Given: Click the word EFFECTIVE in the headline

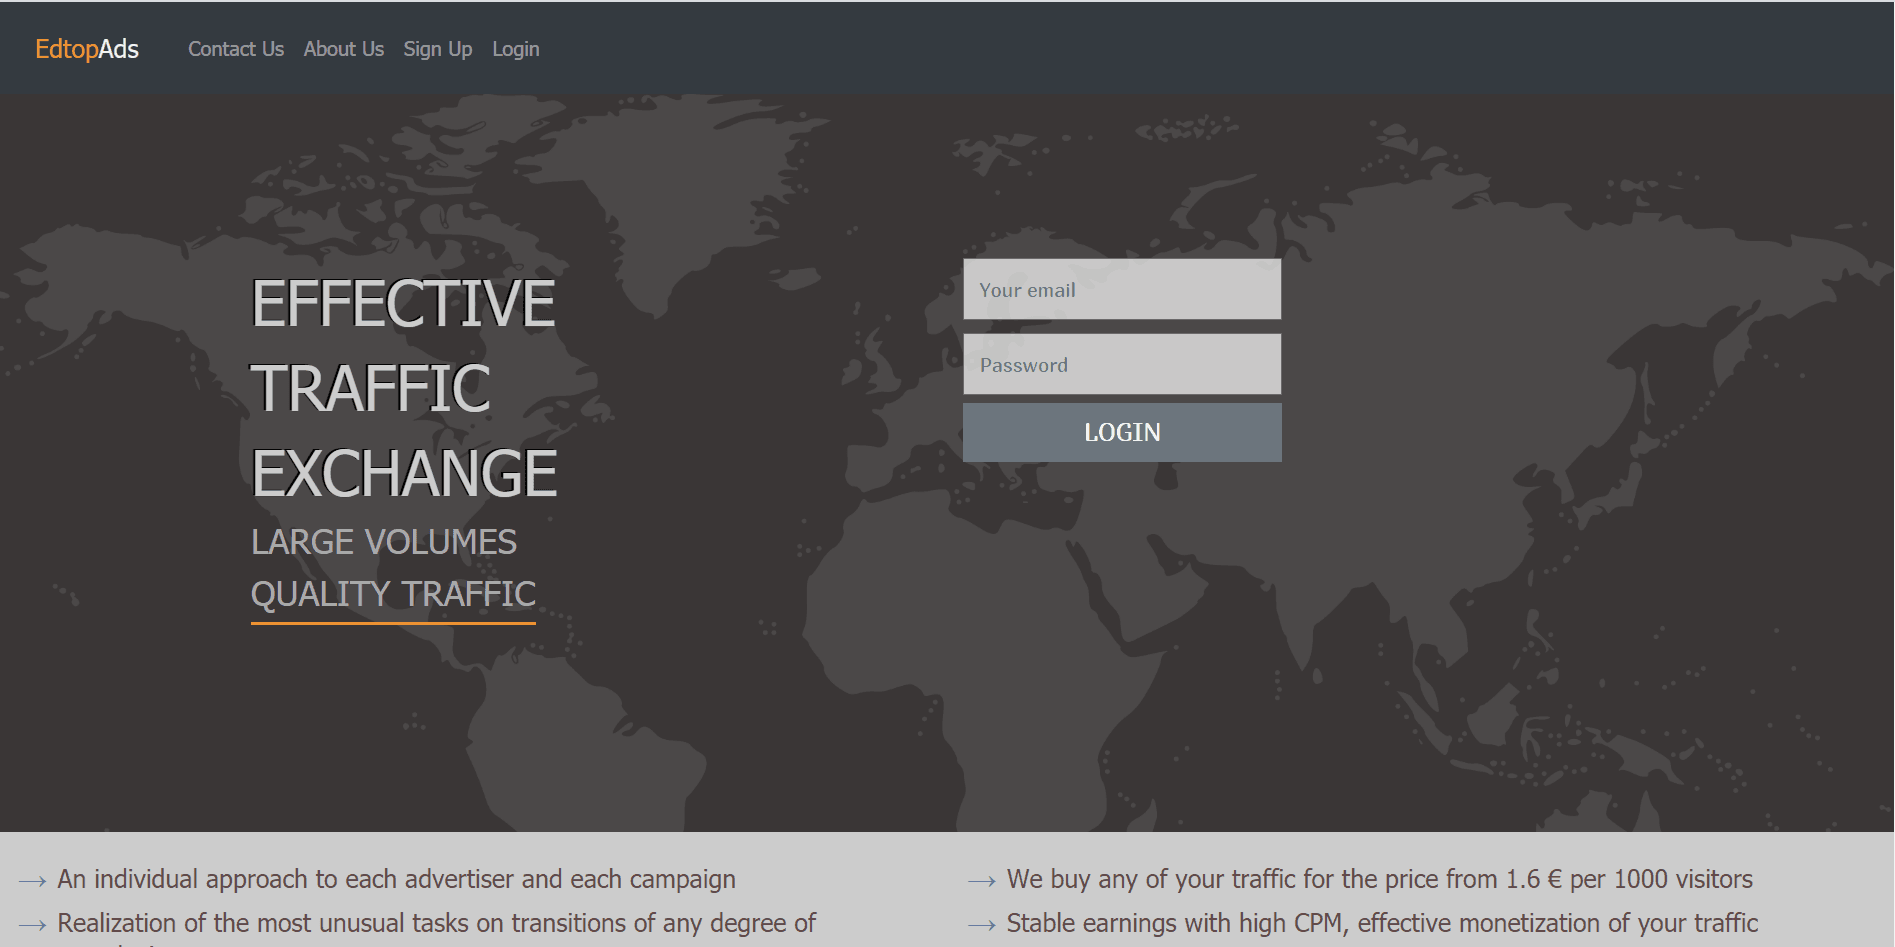Looking at the screenshot, I should 402,304.
